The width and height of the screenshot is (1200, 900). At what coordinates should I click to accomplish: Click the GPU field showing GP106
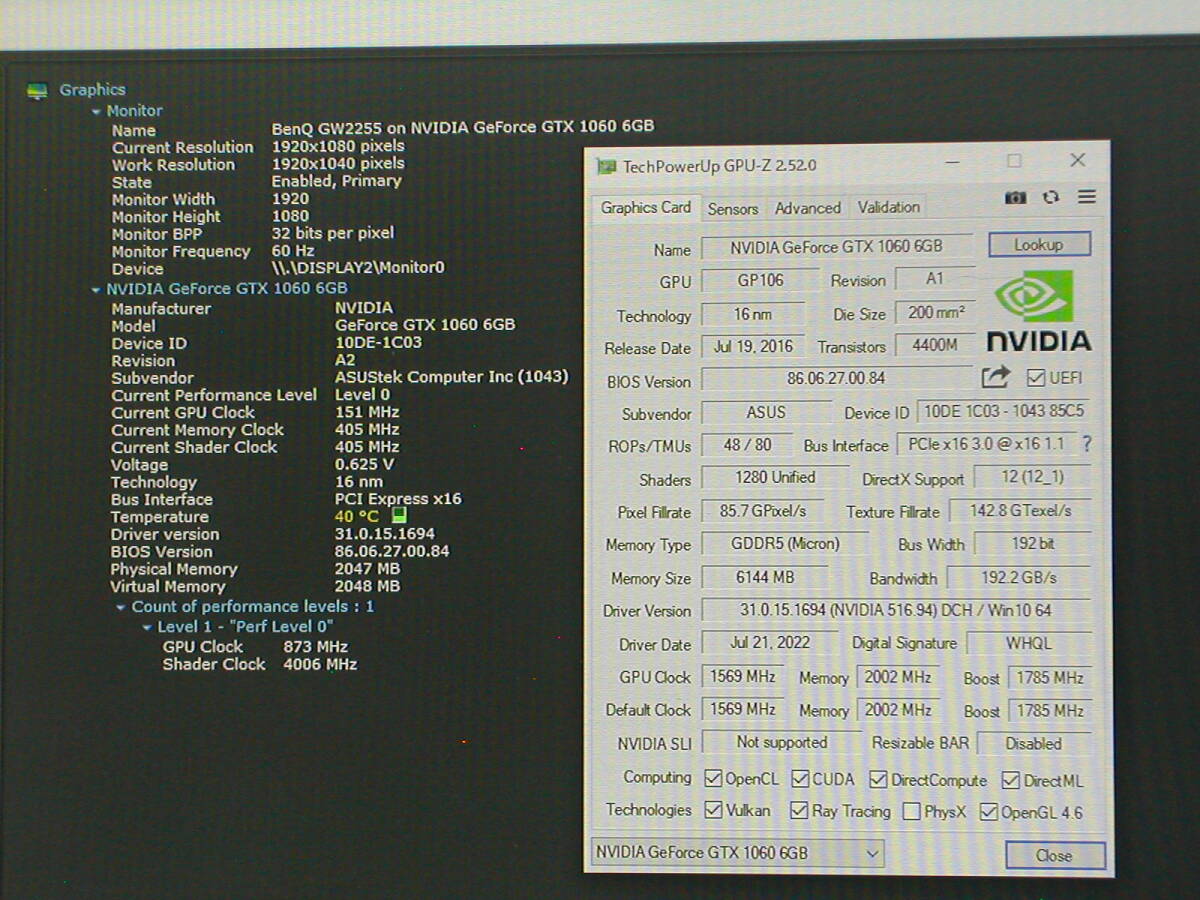761,280
